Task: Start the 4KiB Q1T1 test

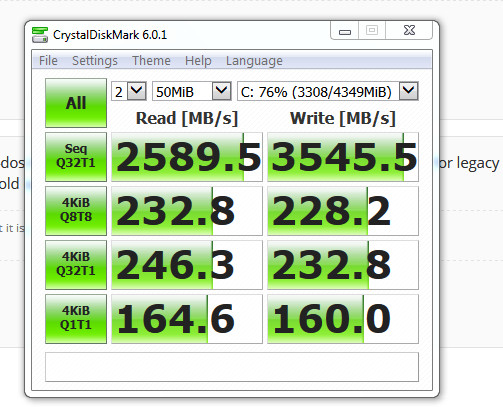Action: (76, 319)
